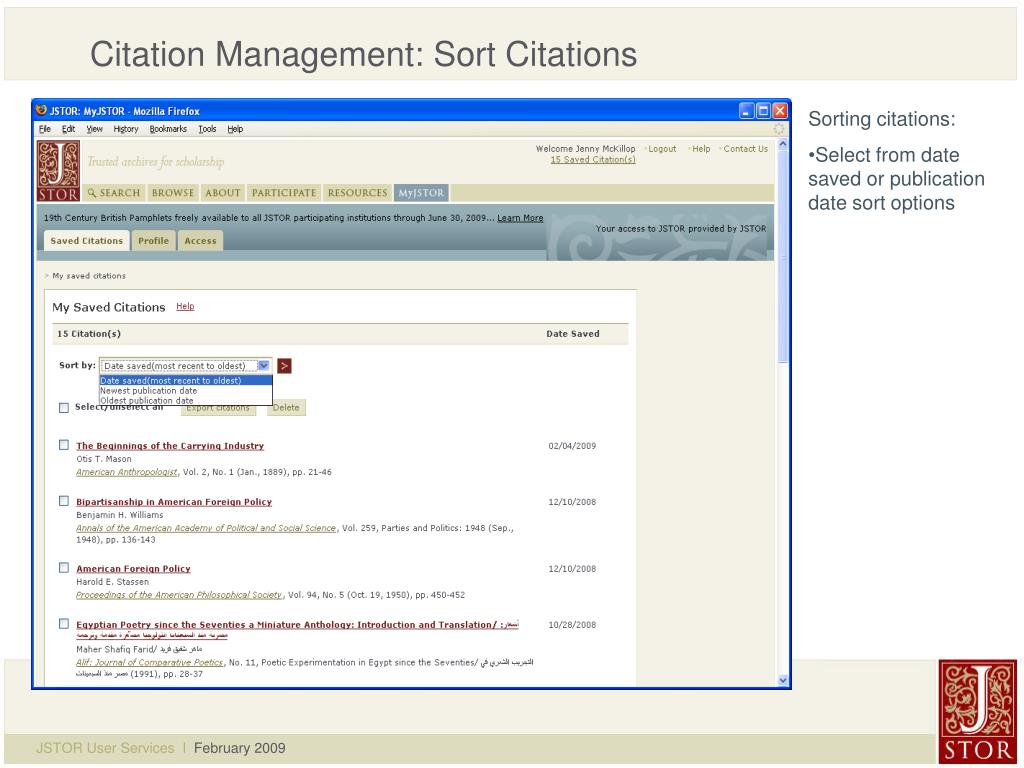Open the Tools menu
Screen dimensions: 1024x768
pos(208,129)
